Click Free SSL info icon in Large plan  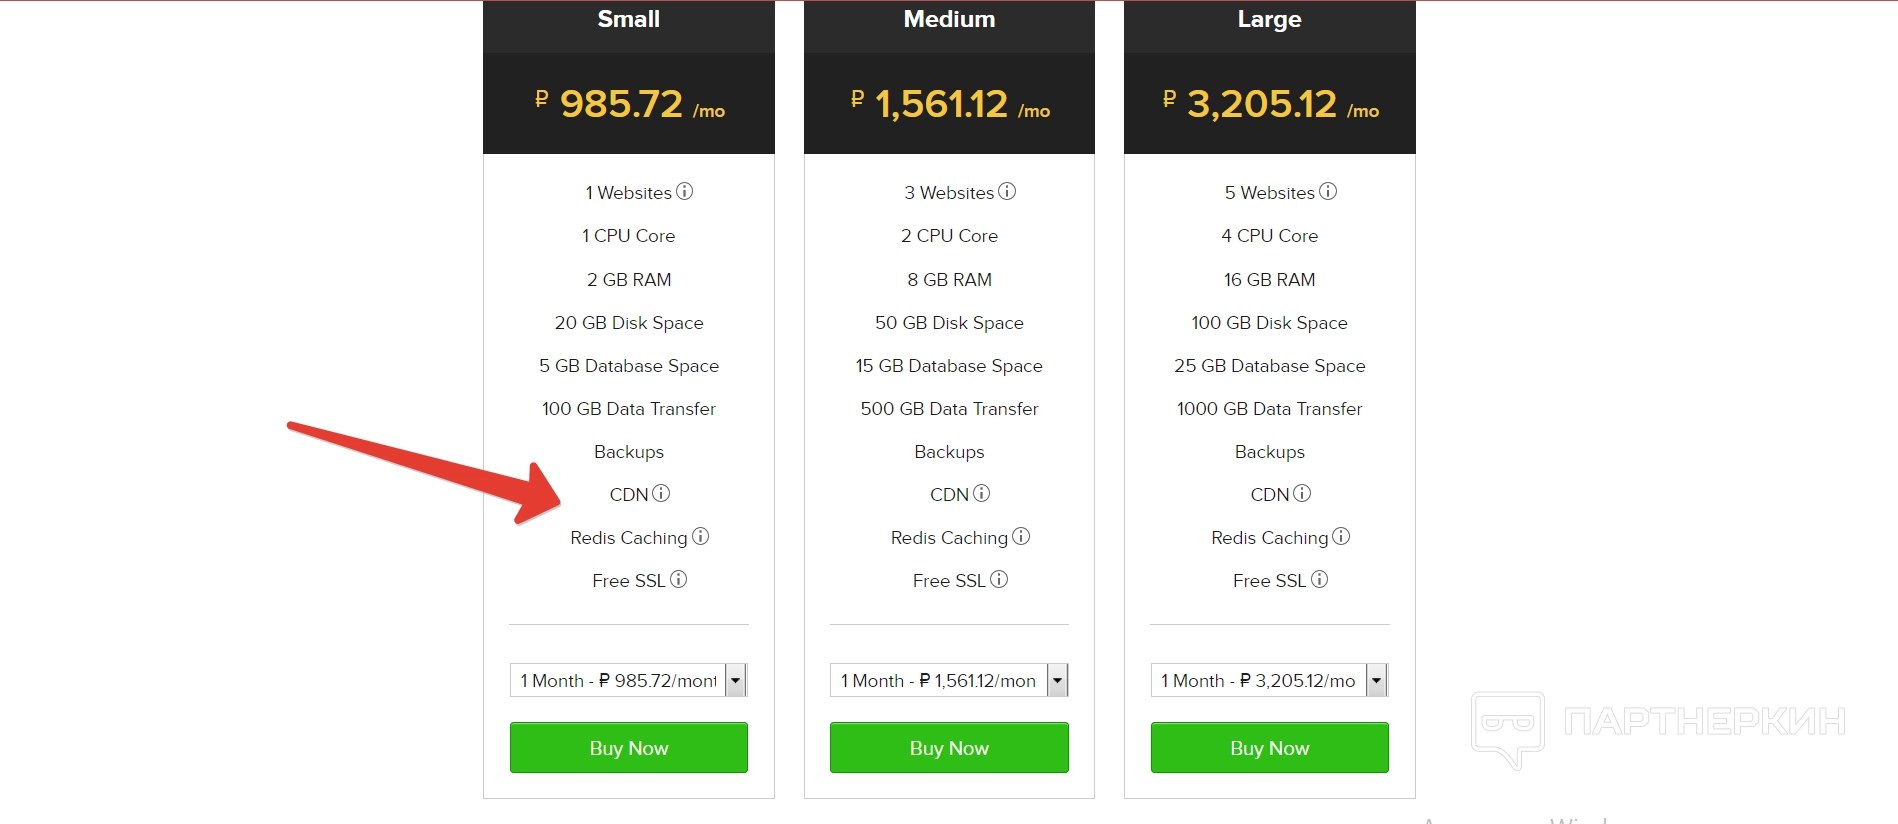pyautogui.click(x=1320, y=579)
